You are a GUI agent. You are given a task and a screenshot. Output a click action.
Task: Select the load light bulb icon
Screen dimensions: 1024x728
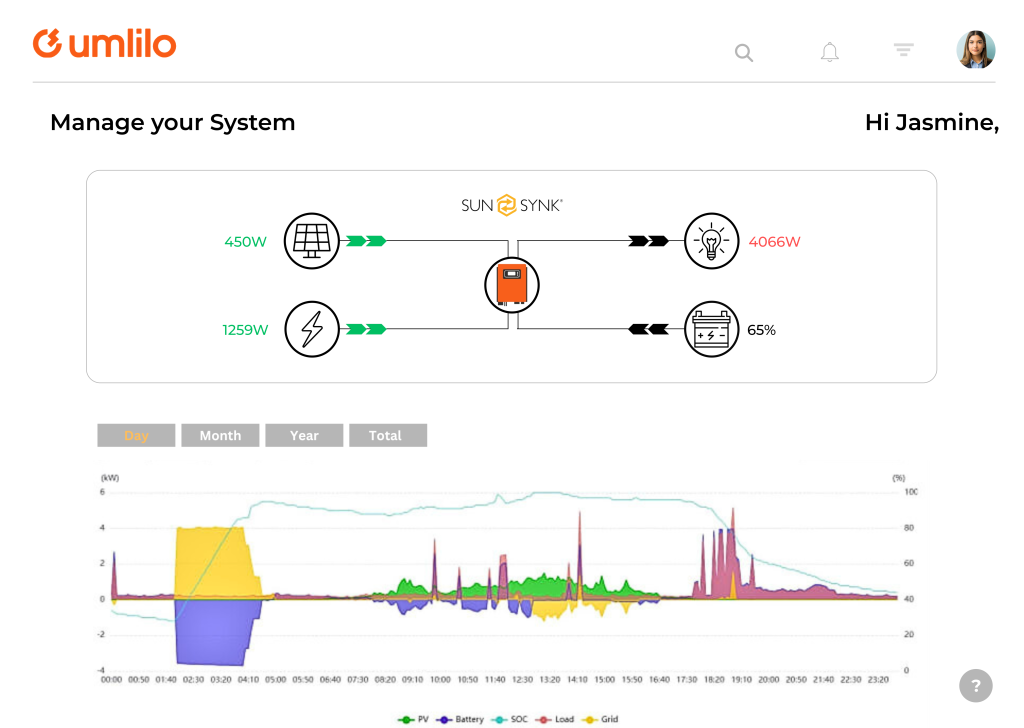(711, 241)
